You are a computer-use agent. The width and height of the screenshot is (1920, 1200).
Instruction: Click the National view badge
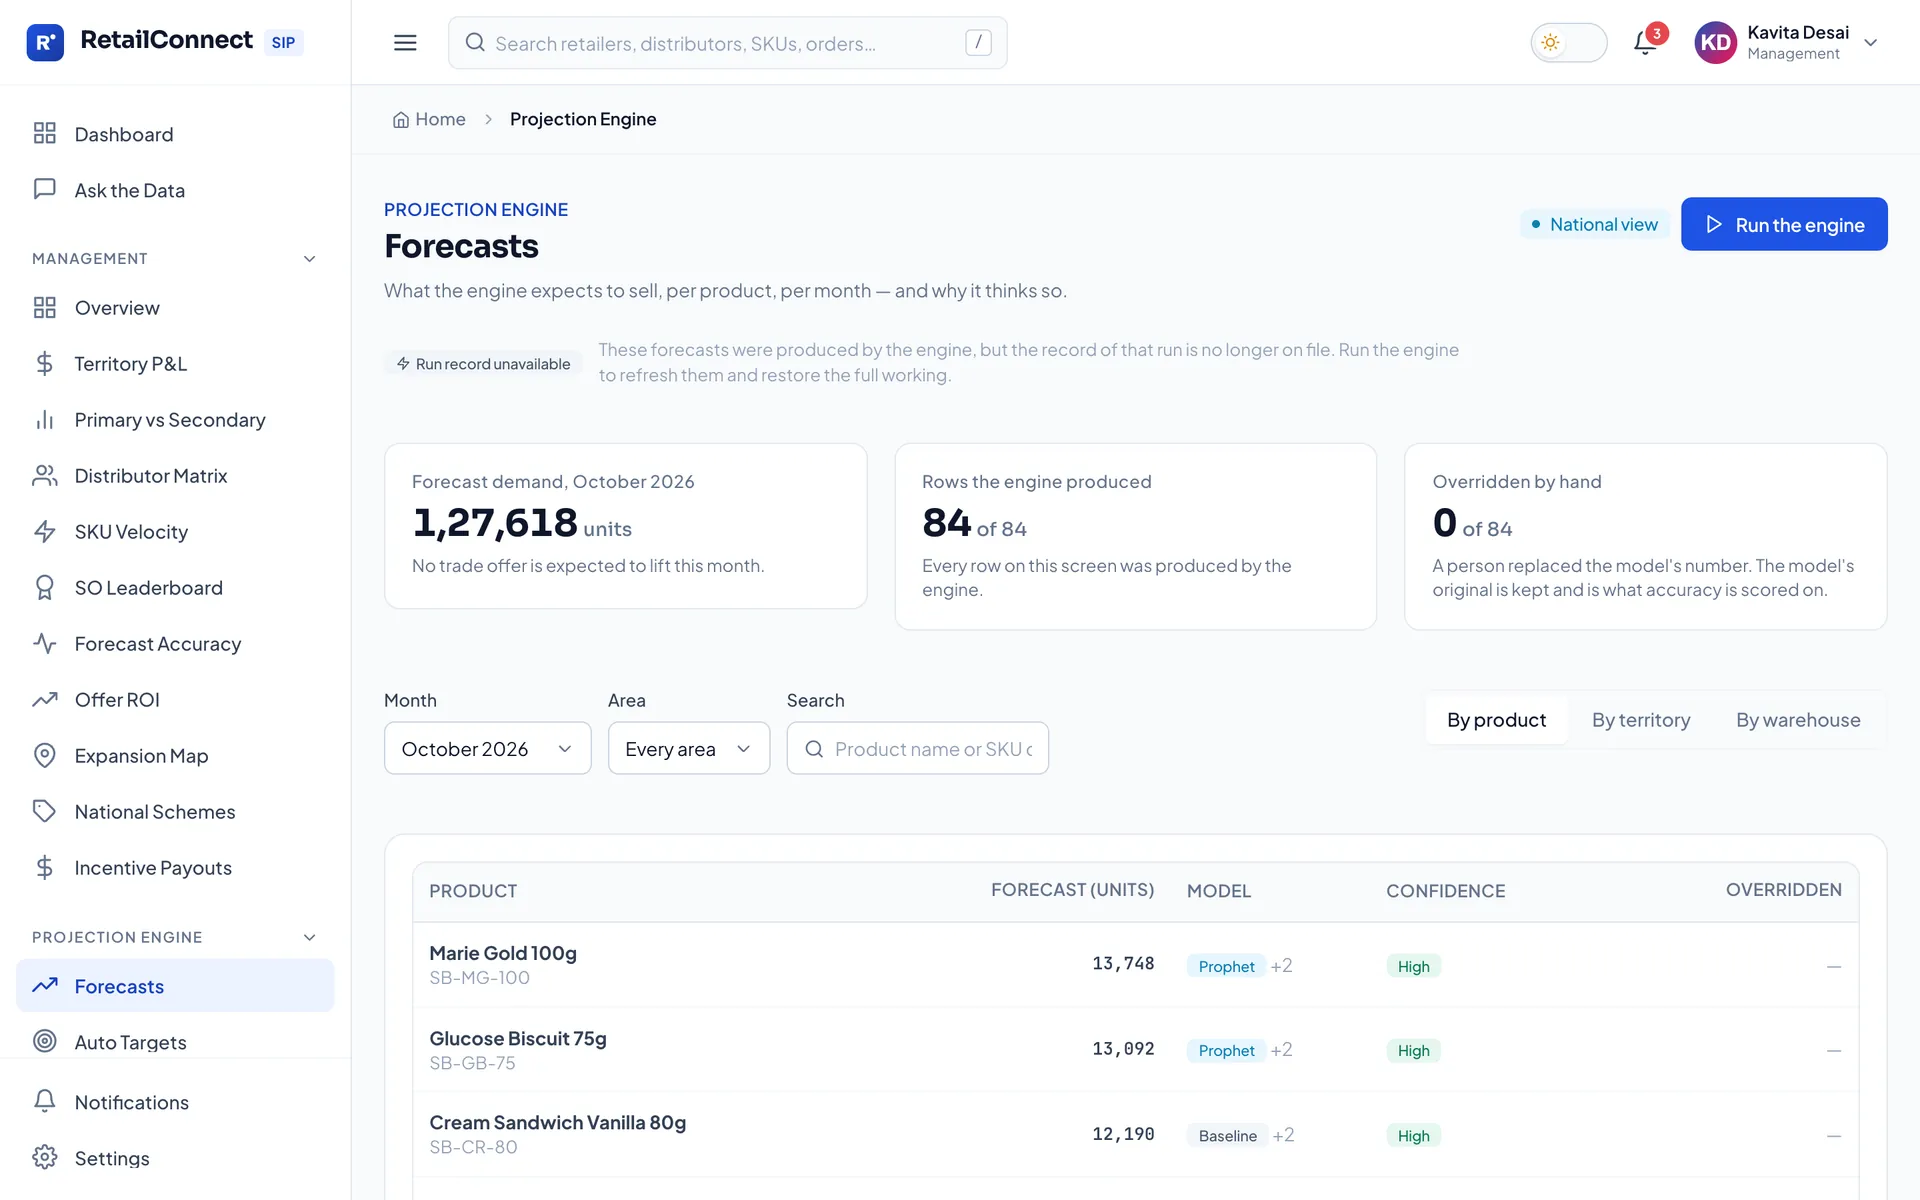[1595, 224]
